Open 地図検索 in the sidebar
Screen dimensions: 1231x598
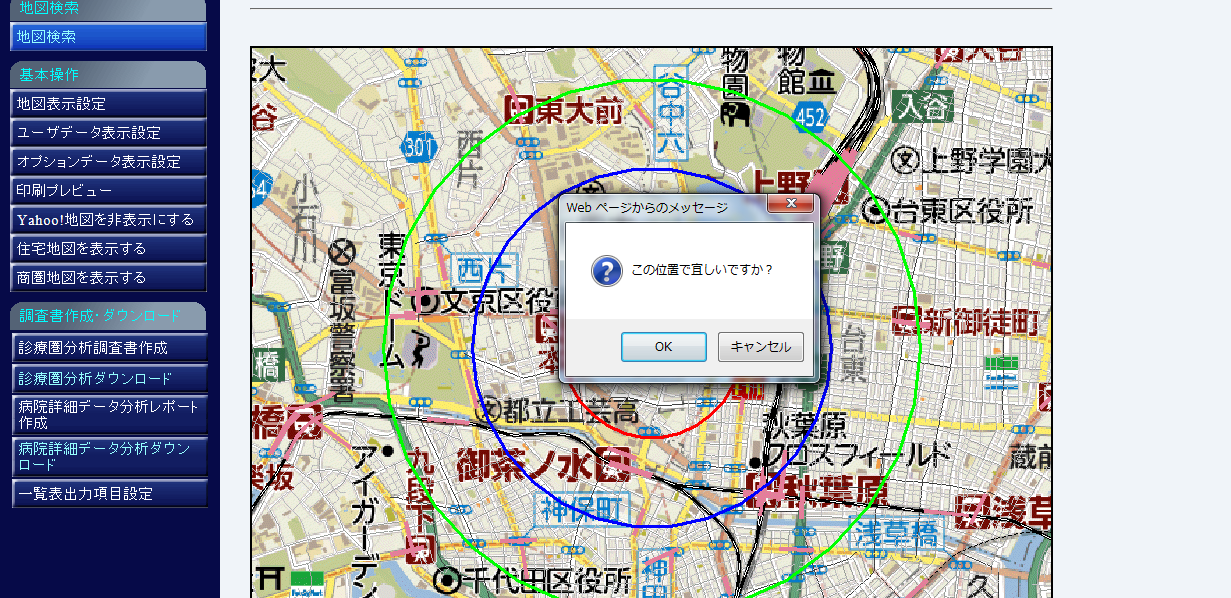108,36
